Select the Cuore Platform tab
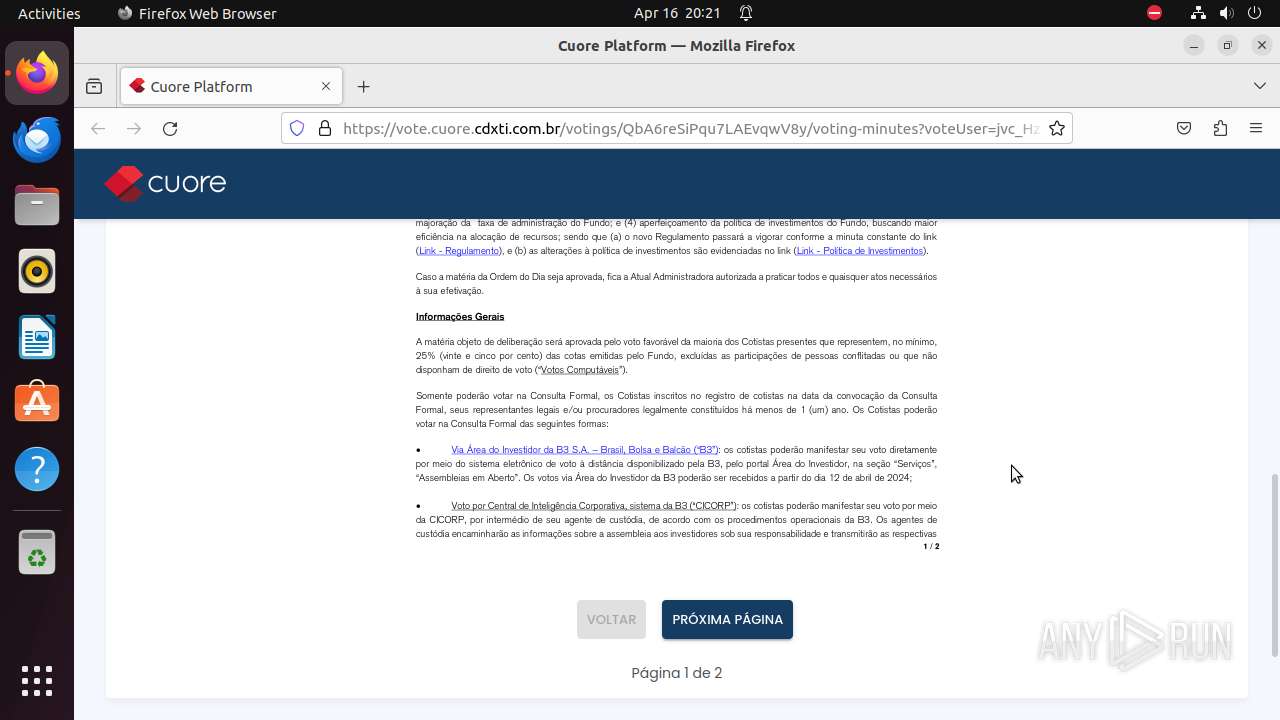 (231, 87)
